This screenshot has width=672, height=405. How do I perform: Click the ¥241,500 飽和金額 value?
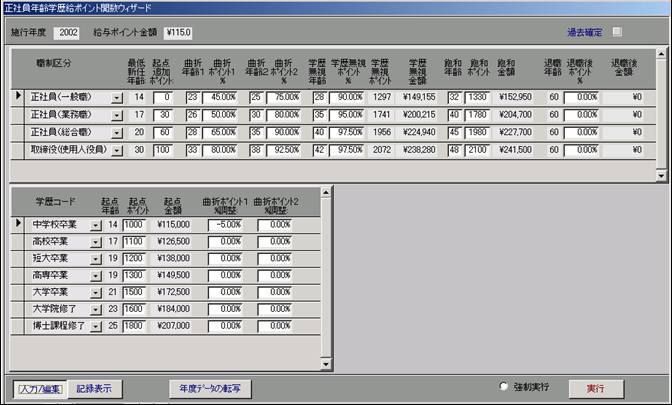[516, 150]
